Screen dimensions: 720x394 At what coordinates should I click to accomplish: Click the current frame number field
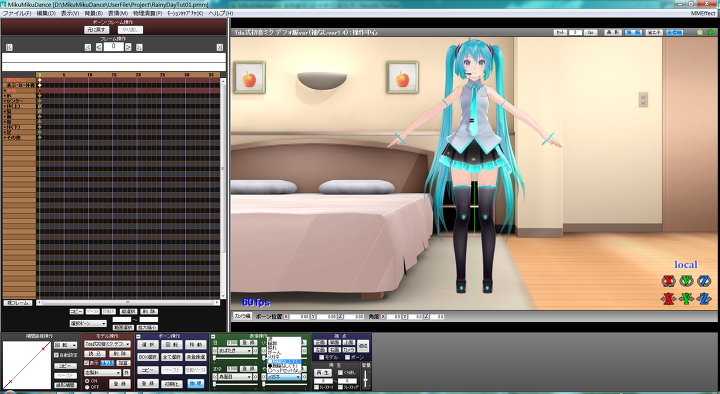(x=113, y=47)
